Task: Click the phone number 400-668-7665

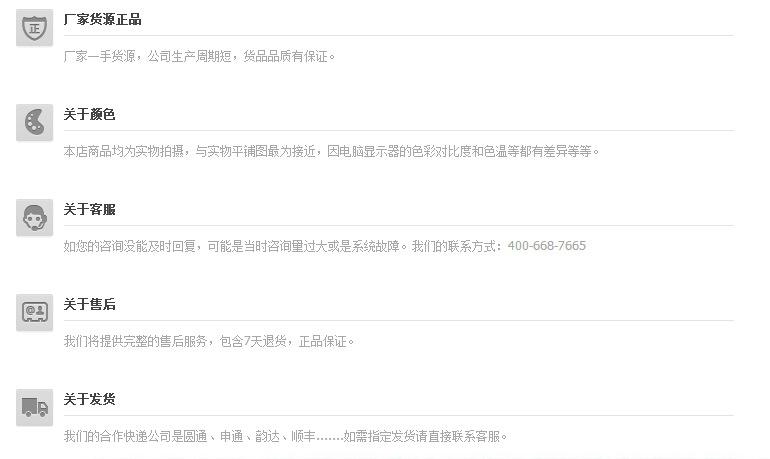Action: coord(547,246)
